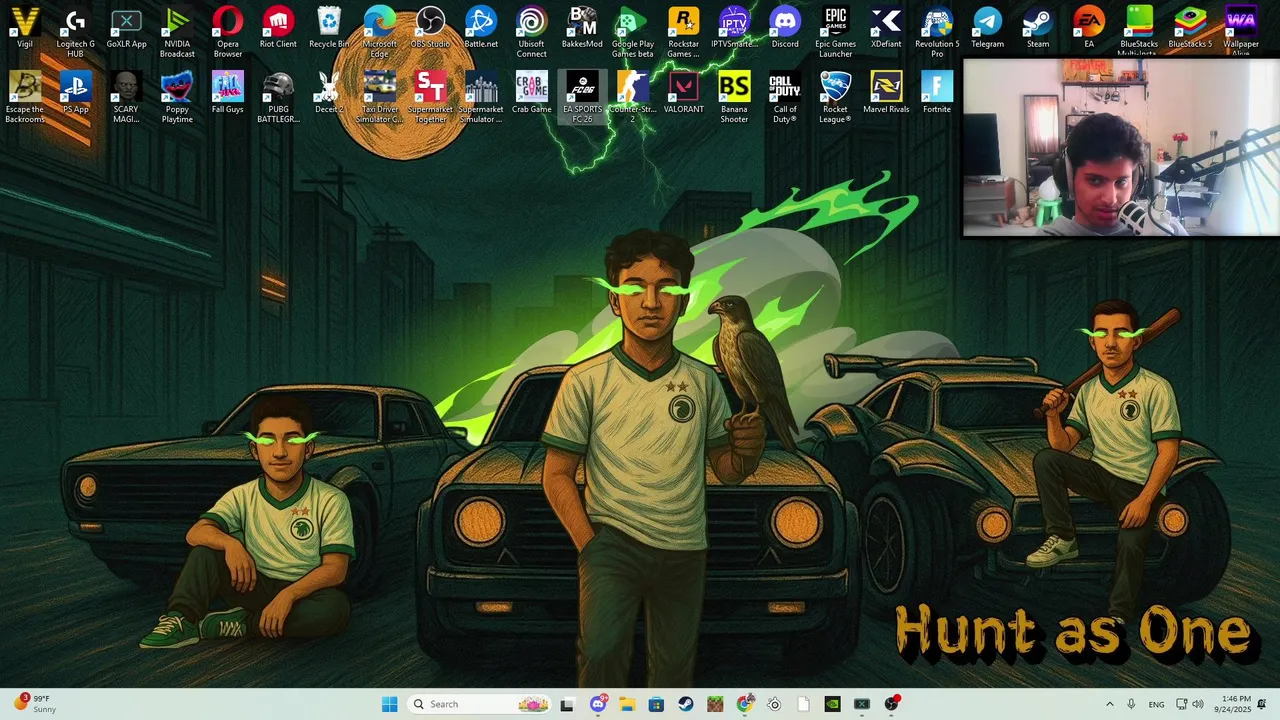Open Task View from the taskbar

[567, 704]
